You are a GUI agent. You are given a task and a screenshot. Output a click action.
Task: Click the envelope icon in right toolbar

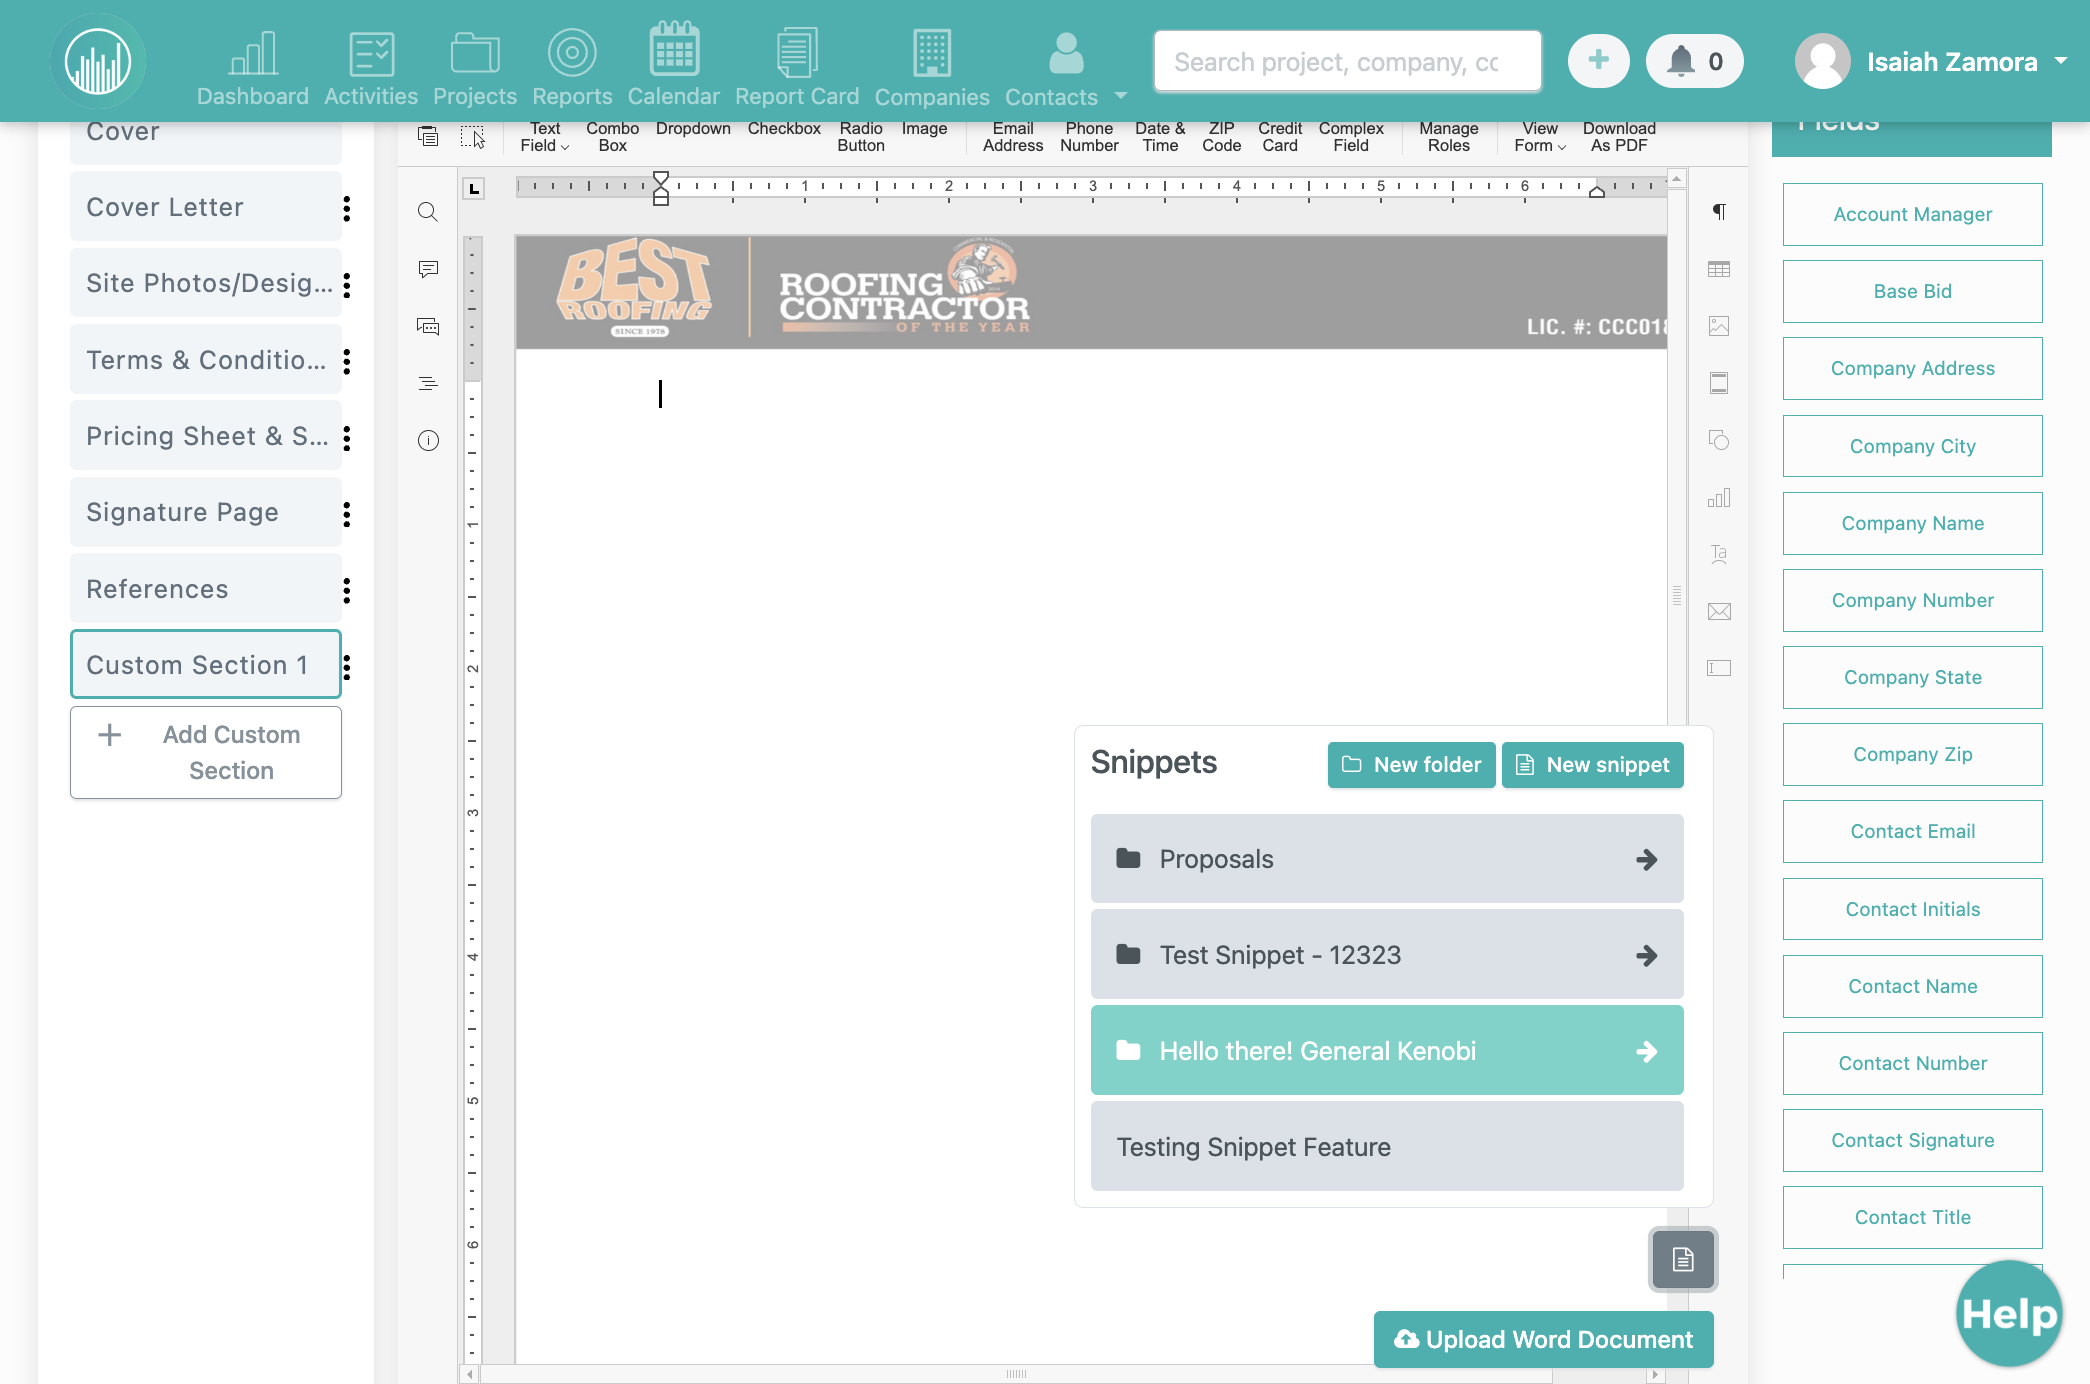click(x=1719, y=612)
